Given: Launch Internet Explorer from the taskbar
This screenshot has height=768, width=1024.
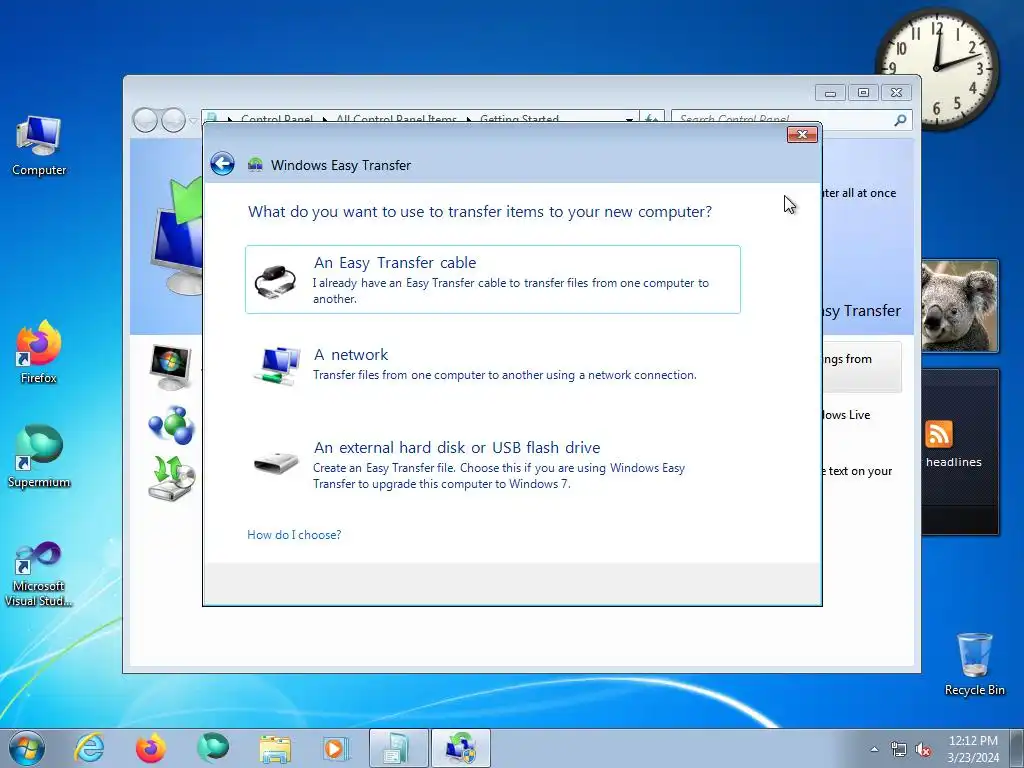Looking at the screenshot, I should [x=89, y=748].
